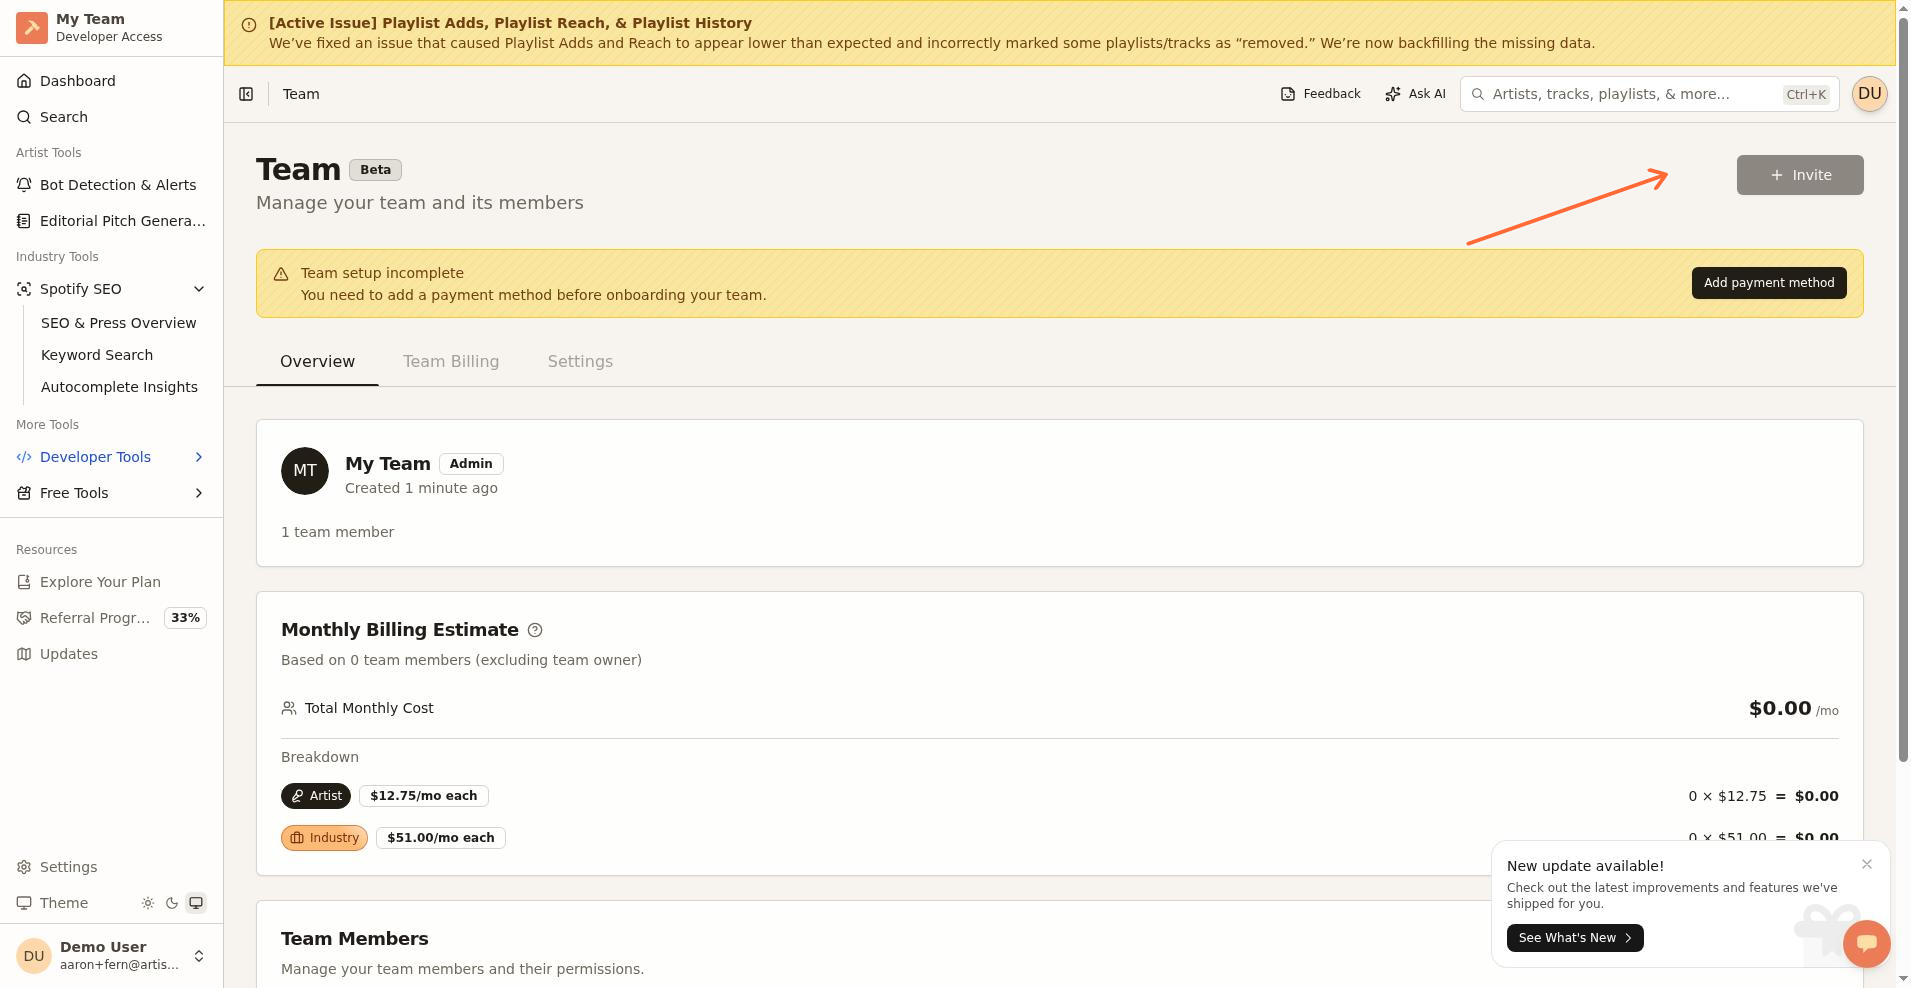Open the chat support bubble
The width and height of the screenshot is (1911, 988).
[1867, 943]
